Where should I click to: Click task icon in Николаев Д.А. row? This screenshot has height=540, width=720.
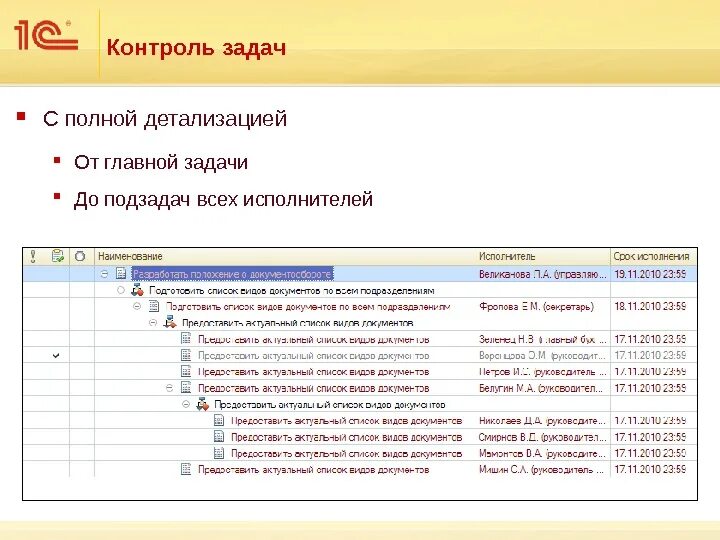tap(219, 421)
